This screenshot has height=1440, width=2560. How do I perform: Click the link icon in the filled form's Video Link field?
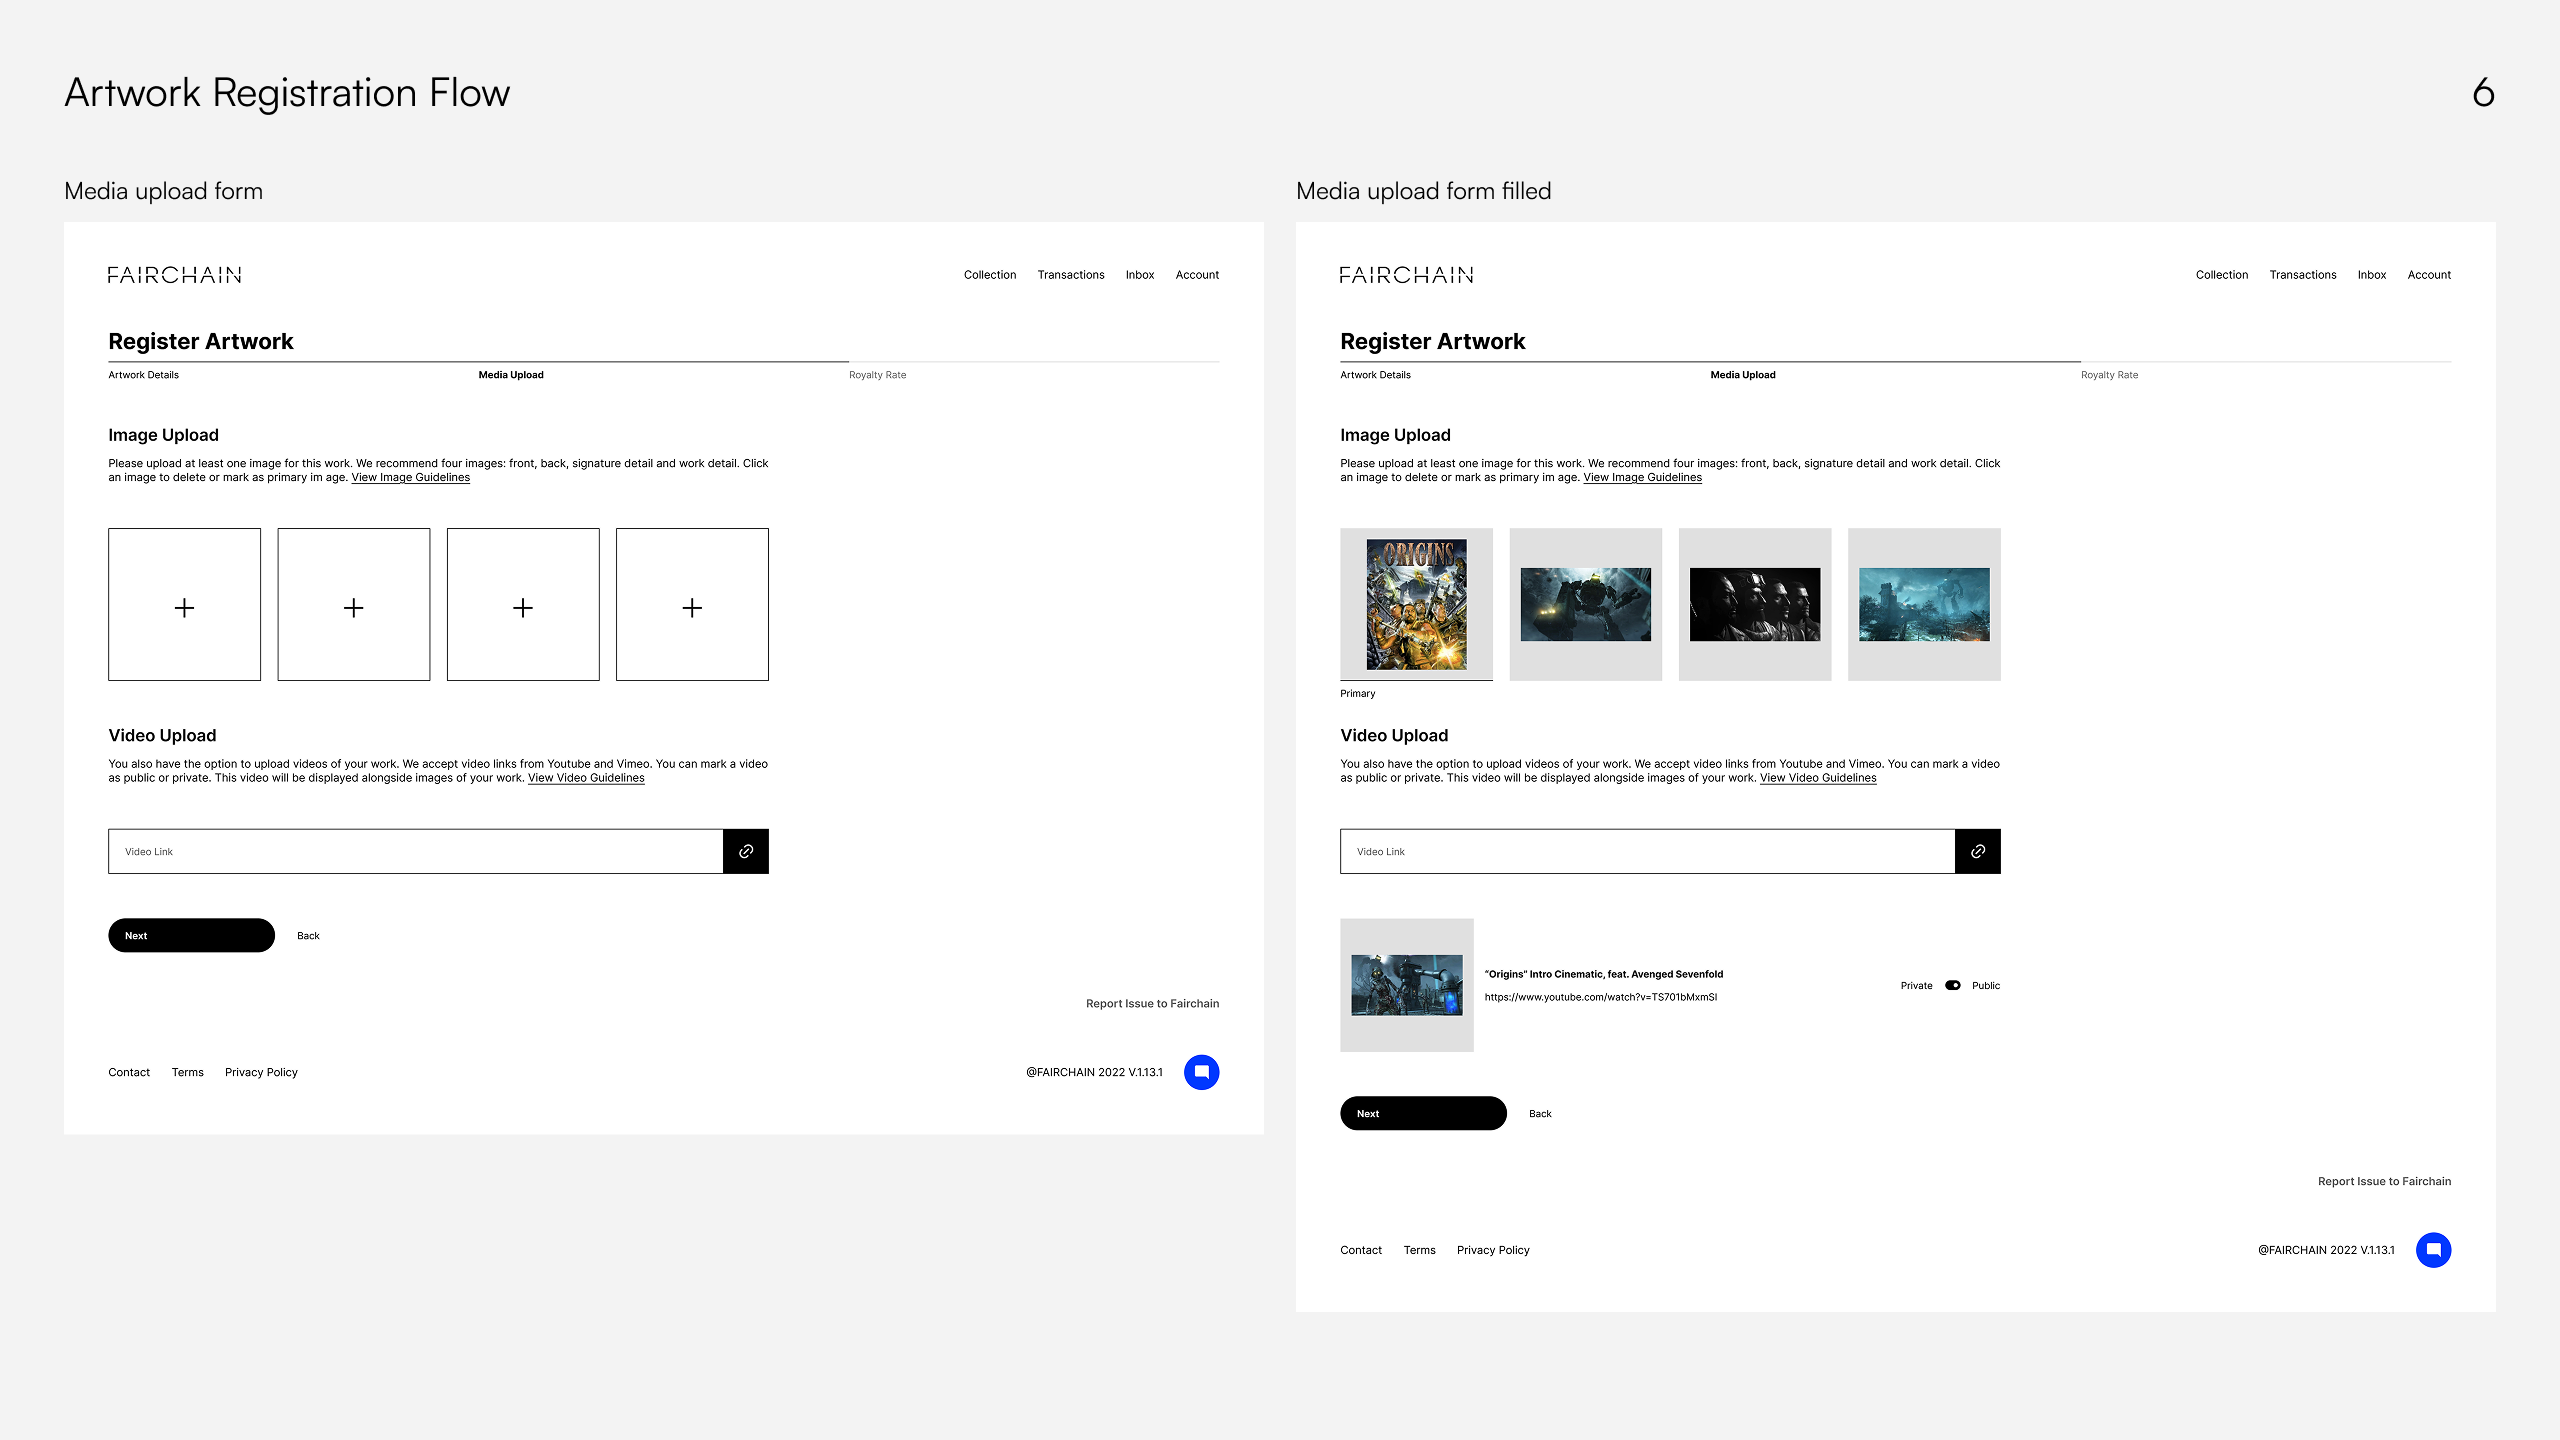(x=1977, y=851)
